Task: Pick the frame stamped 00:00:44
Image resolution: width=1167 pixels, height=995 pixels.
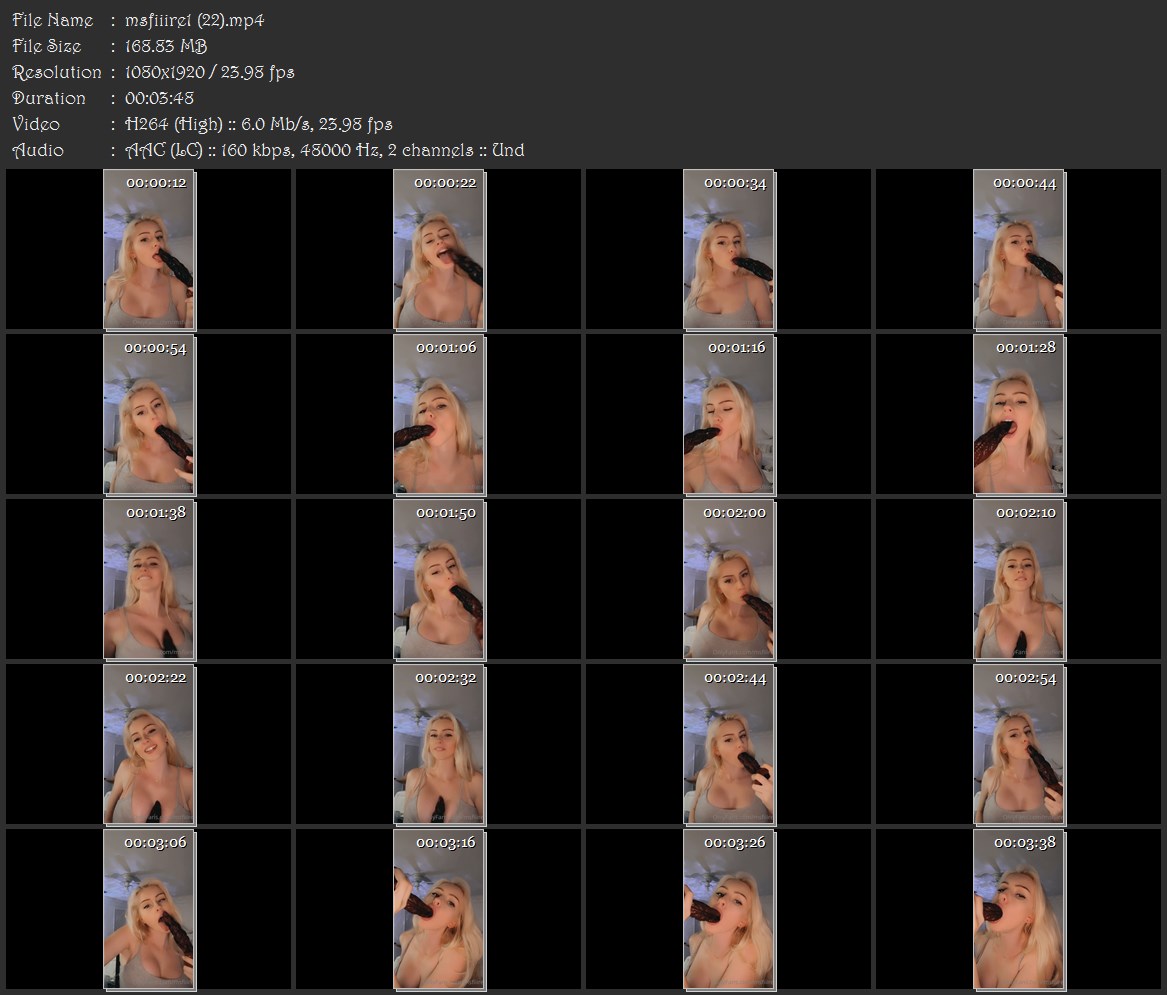Action: pyautogui.click(x=1020, y=249)
